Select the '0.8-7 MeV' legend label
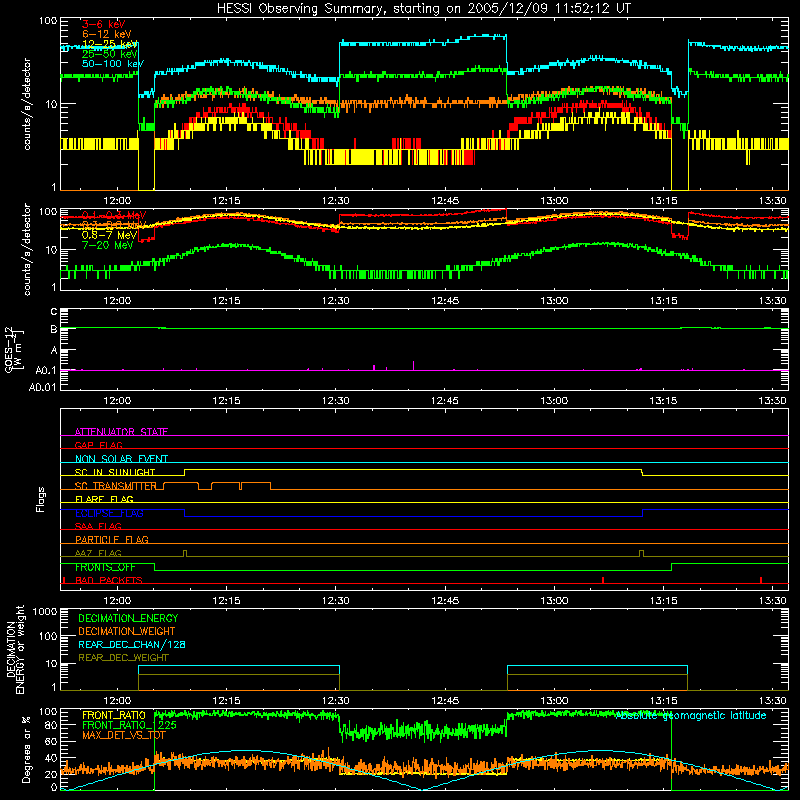Screen dimensions: 800x800 click(109, 235)
